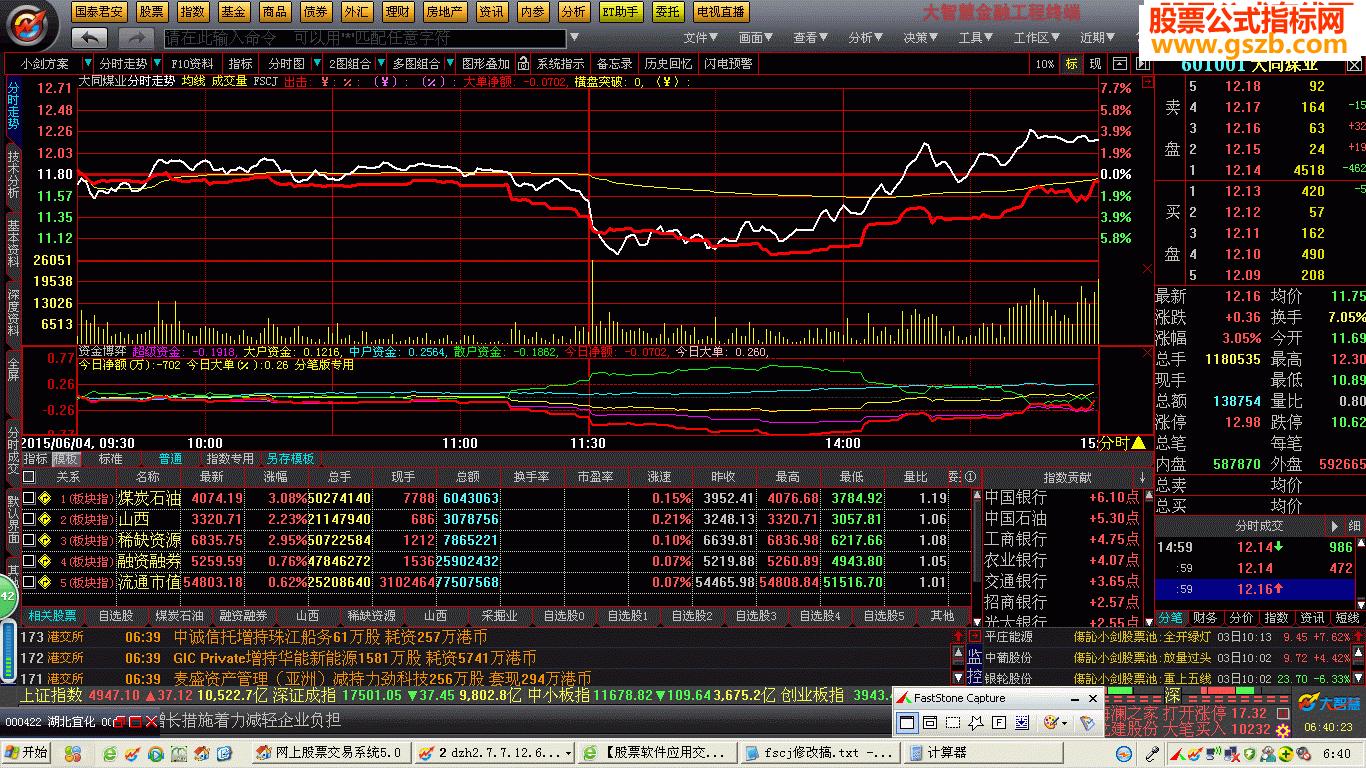1366x768 pixels.
Task: Click the yellow triangle next to 分时
Action: click(x=1138, y=442)
